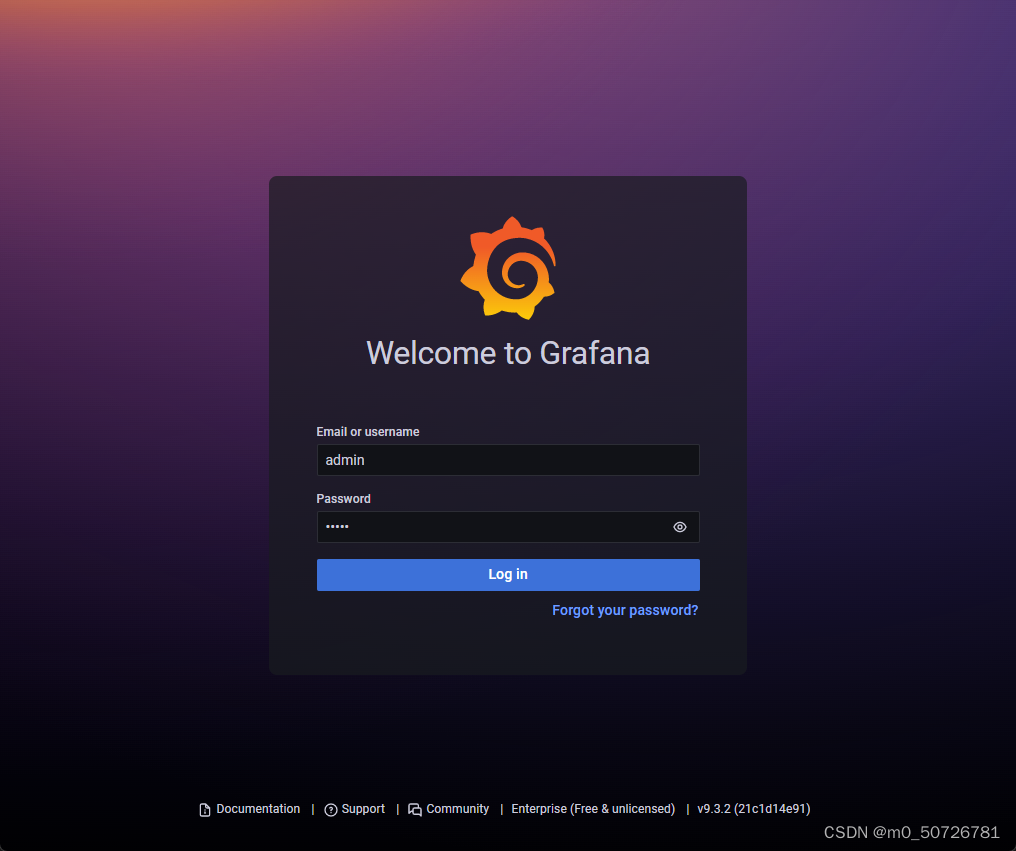The image size is (1016, 851).
Task: Open the Documentation footer link
Action: coord(258,809)
